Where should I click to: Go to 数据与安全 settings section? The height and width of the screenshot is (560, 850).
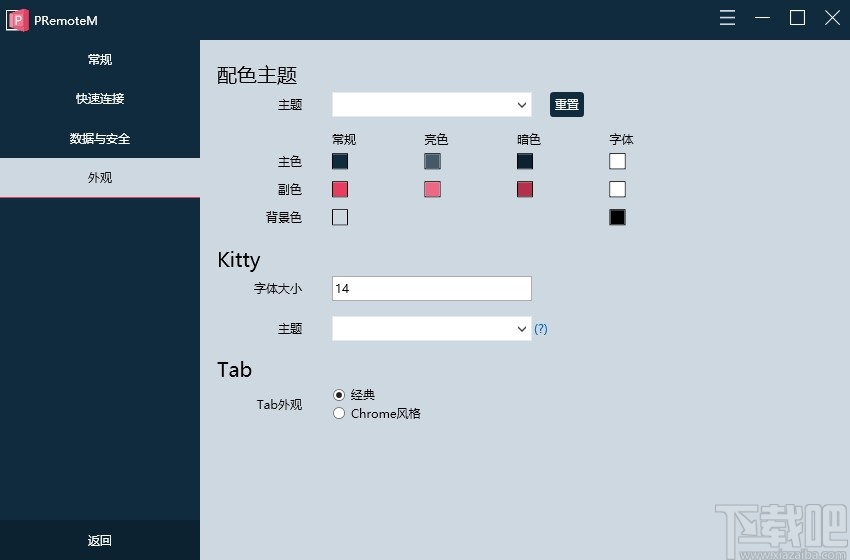point(100,138)
